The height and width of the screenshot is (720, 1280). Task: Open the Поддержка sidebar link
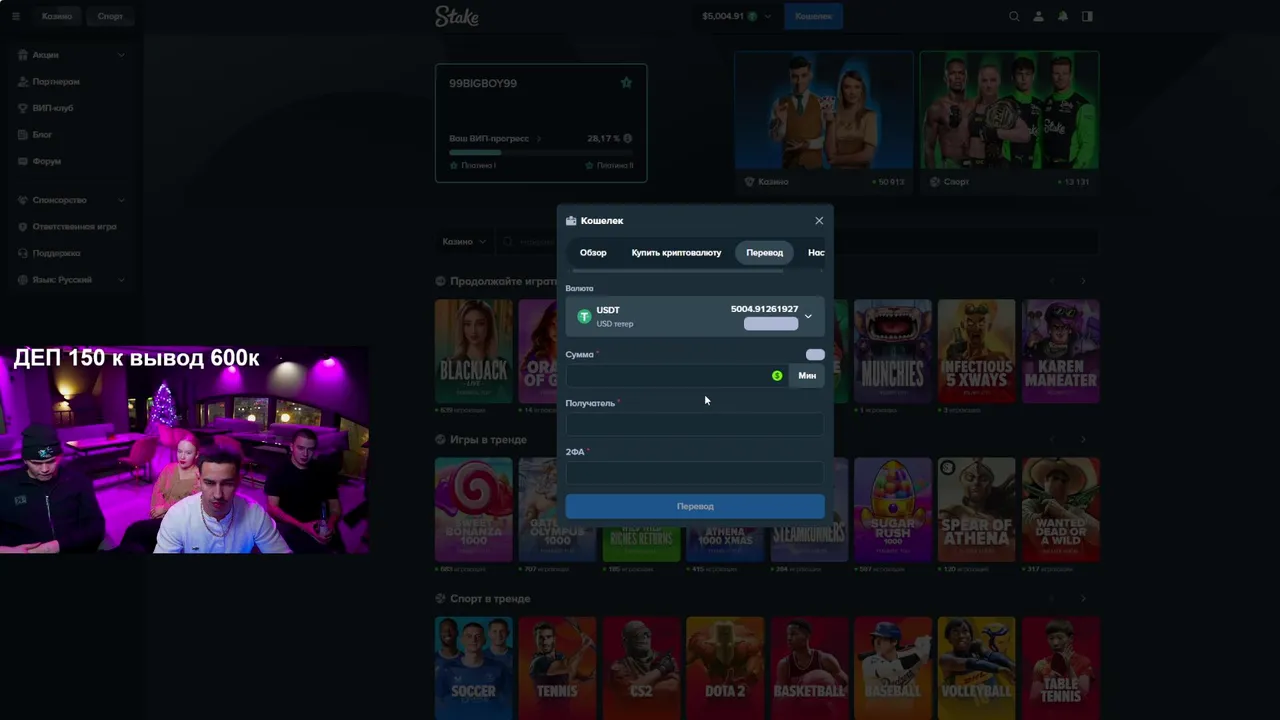[56, 253]
